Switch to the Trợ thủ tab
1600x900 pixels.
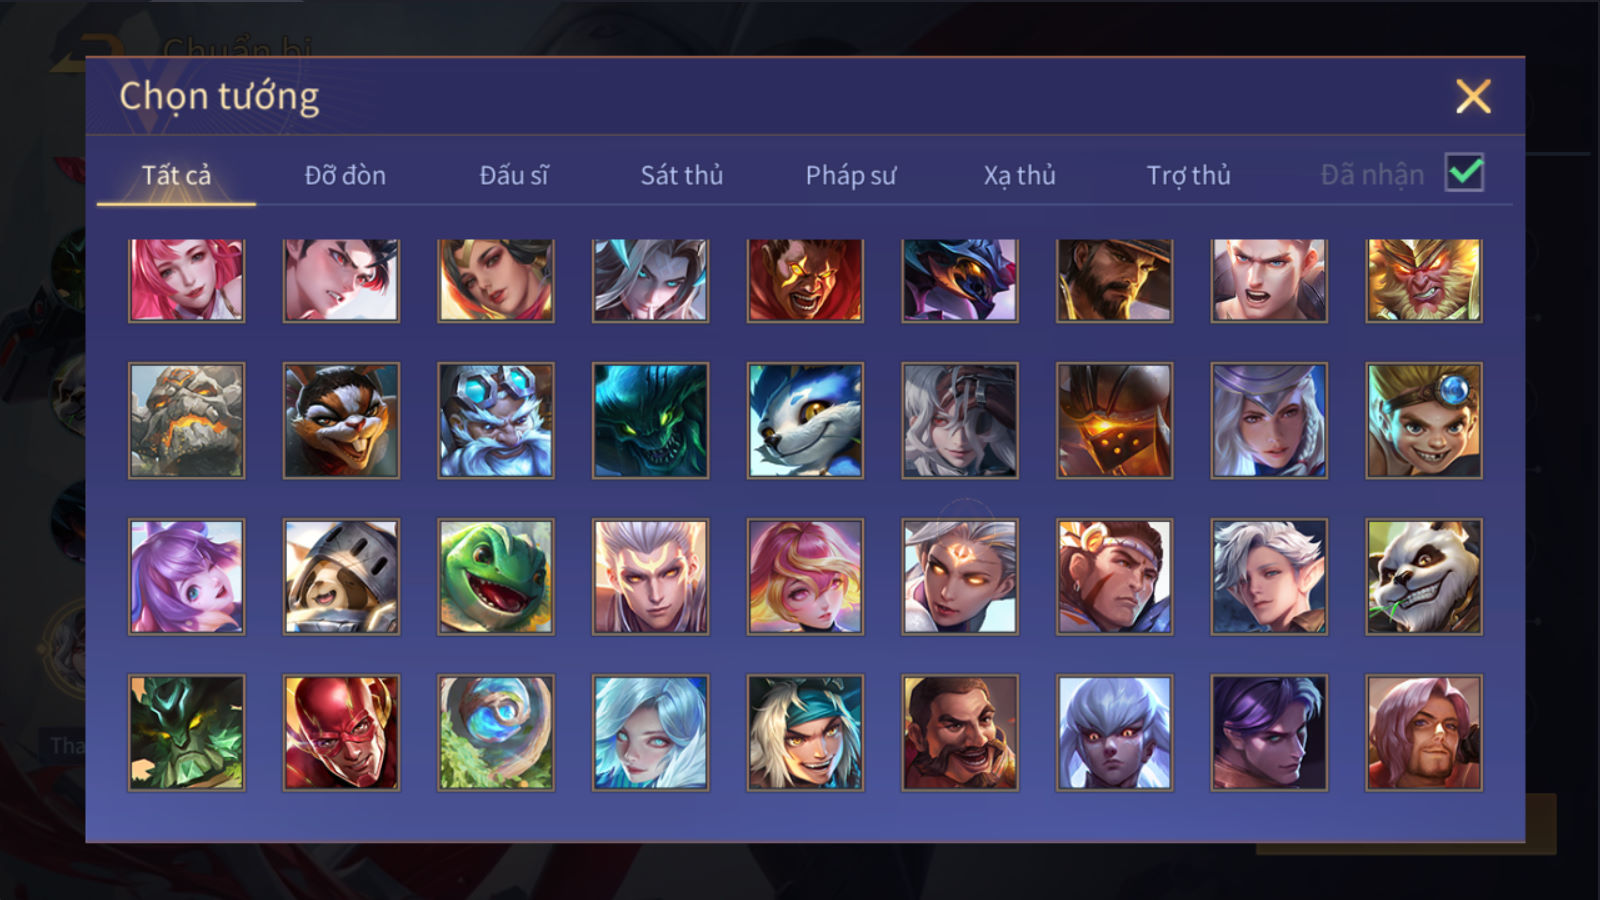[1188, 175]
